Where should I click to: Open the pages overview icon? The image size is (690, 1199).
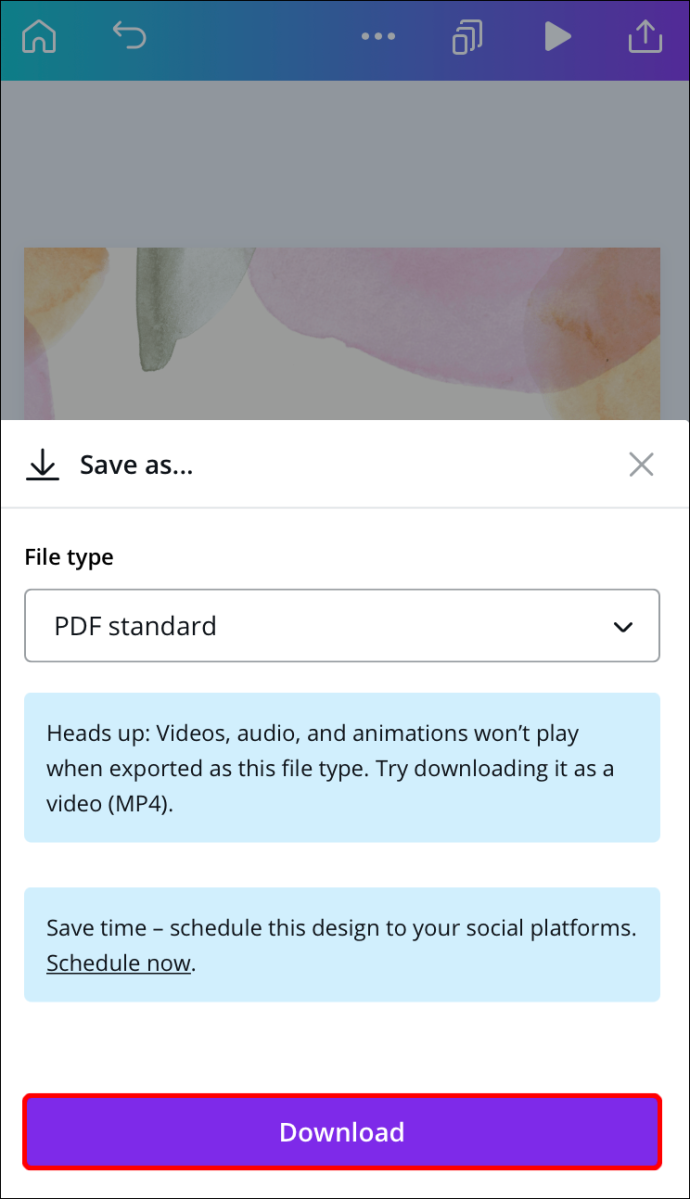pos(466,37)
